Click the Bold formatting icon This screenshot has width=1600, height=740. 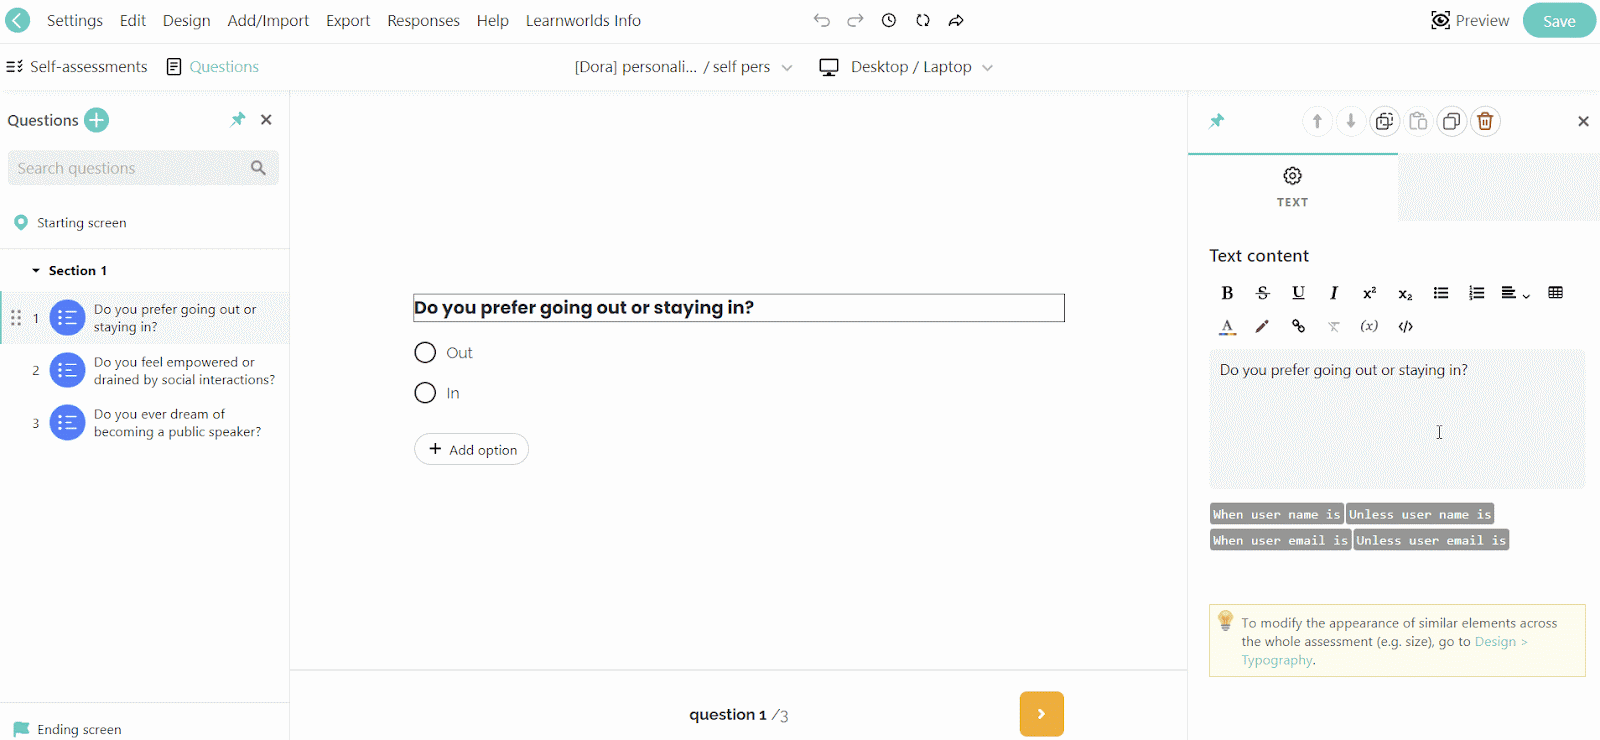[x=1227, y=293]
